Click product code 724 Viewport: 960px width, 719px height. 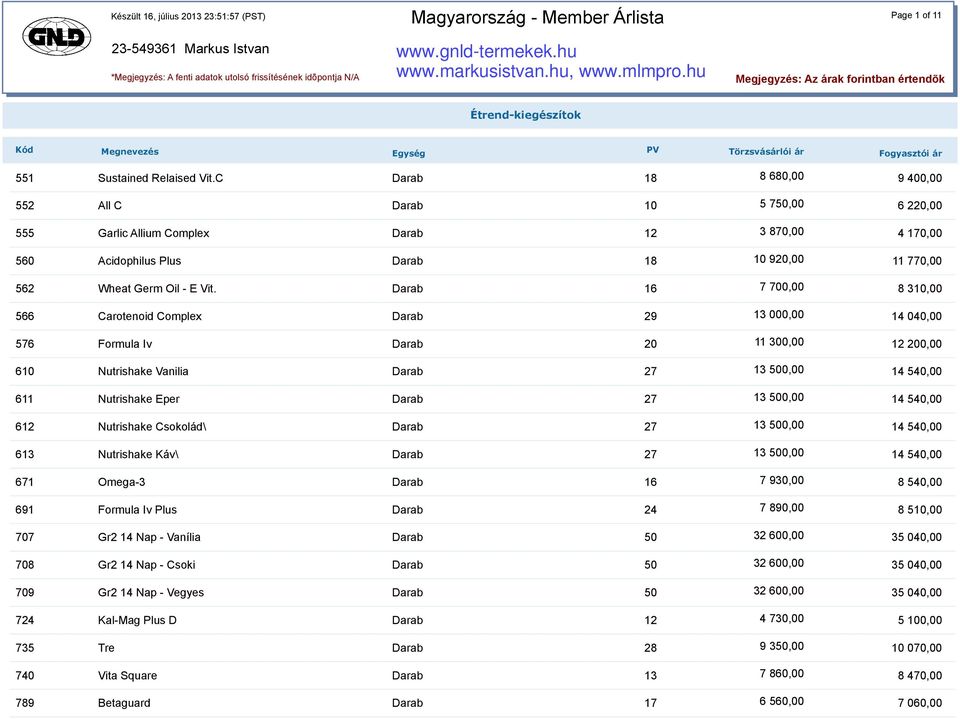pos(24,620)
